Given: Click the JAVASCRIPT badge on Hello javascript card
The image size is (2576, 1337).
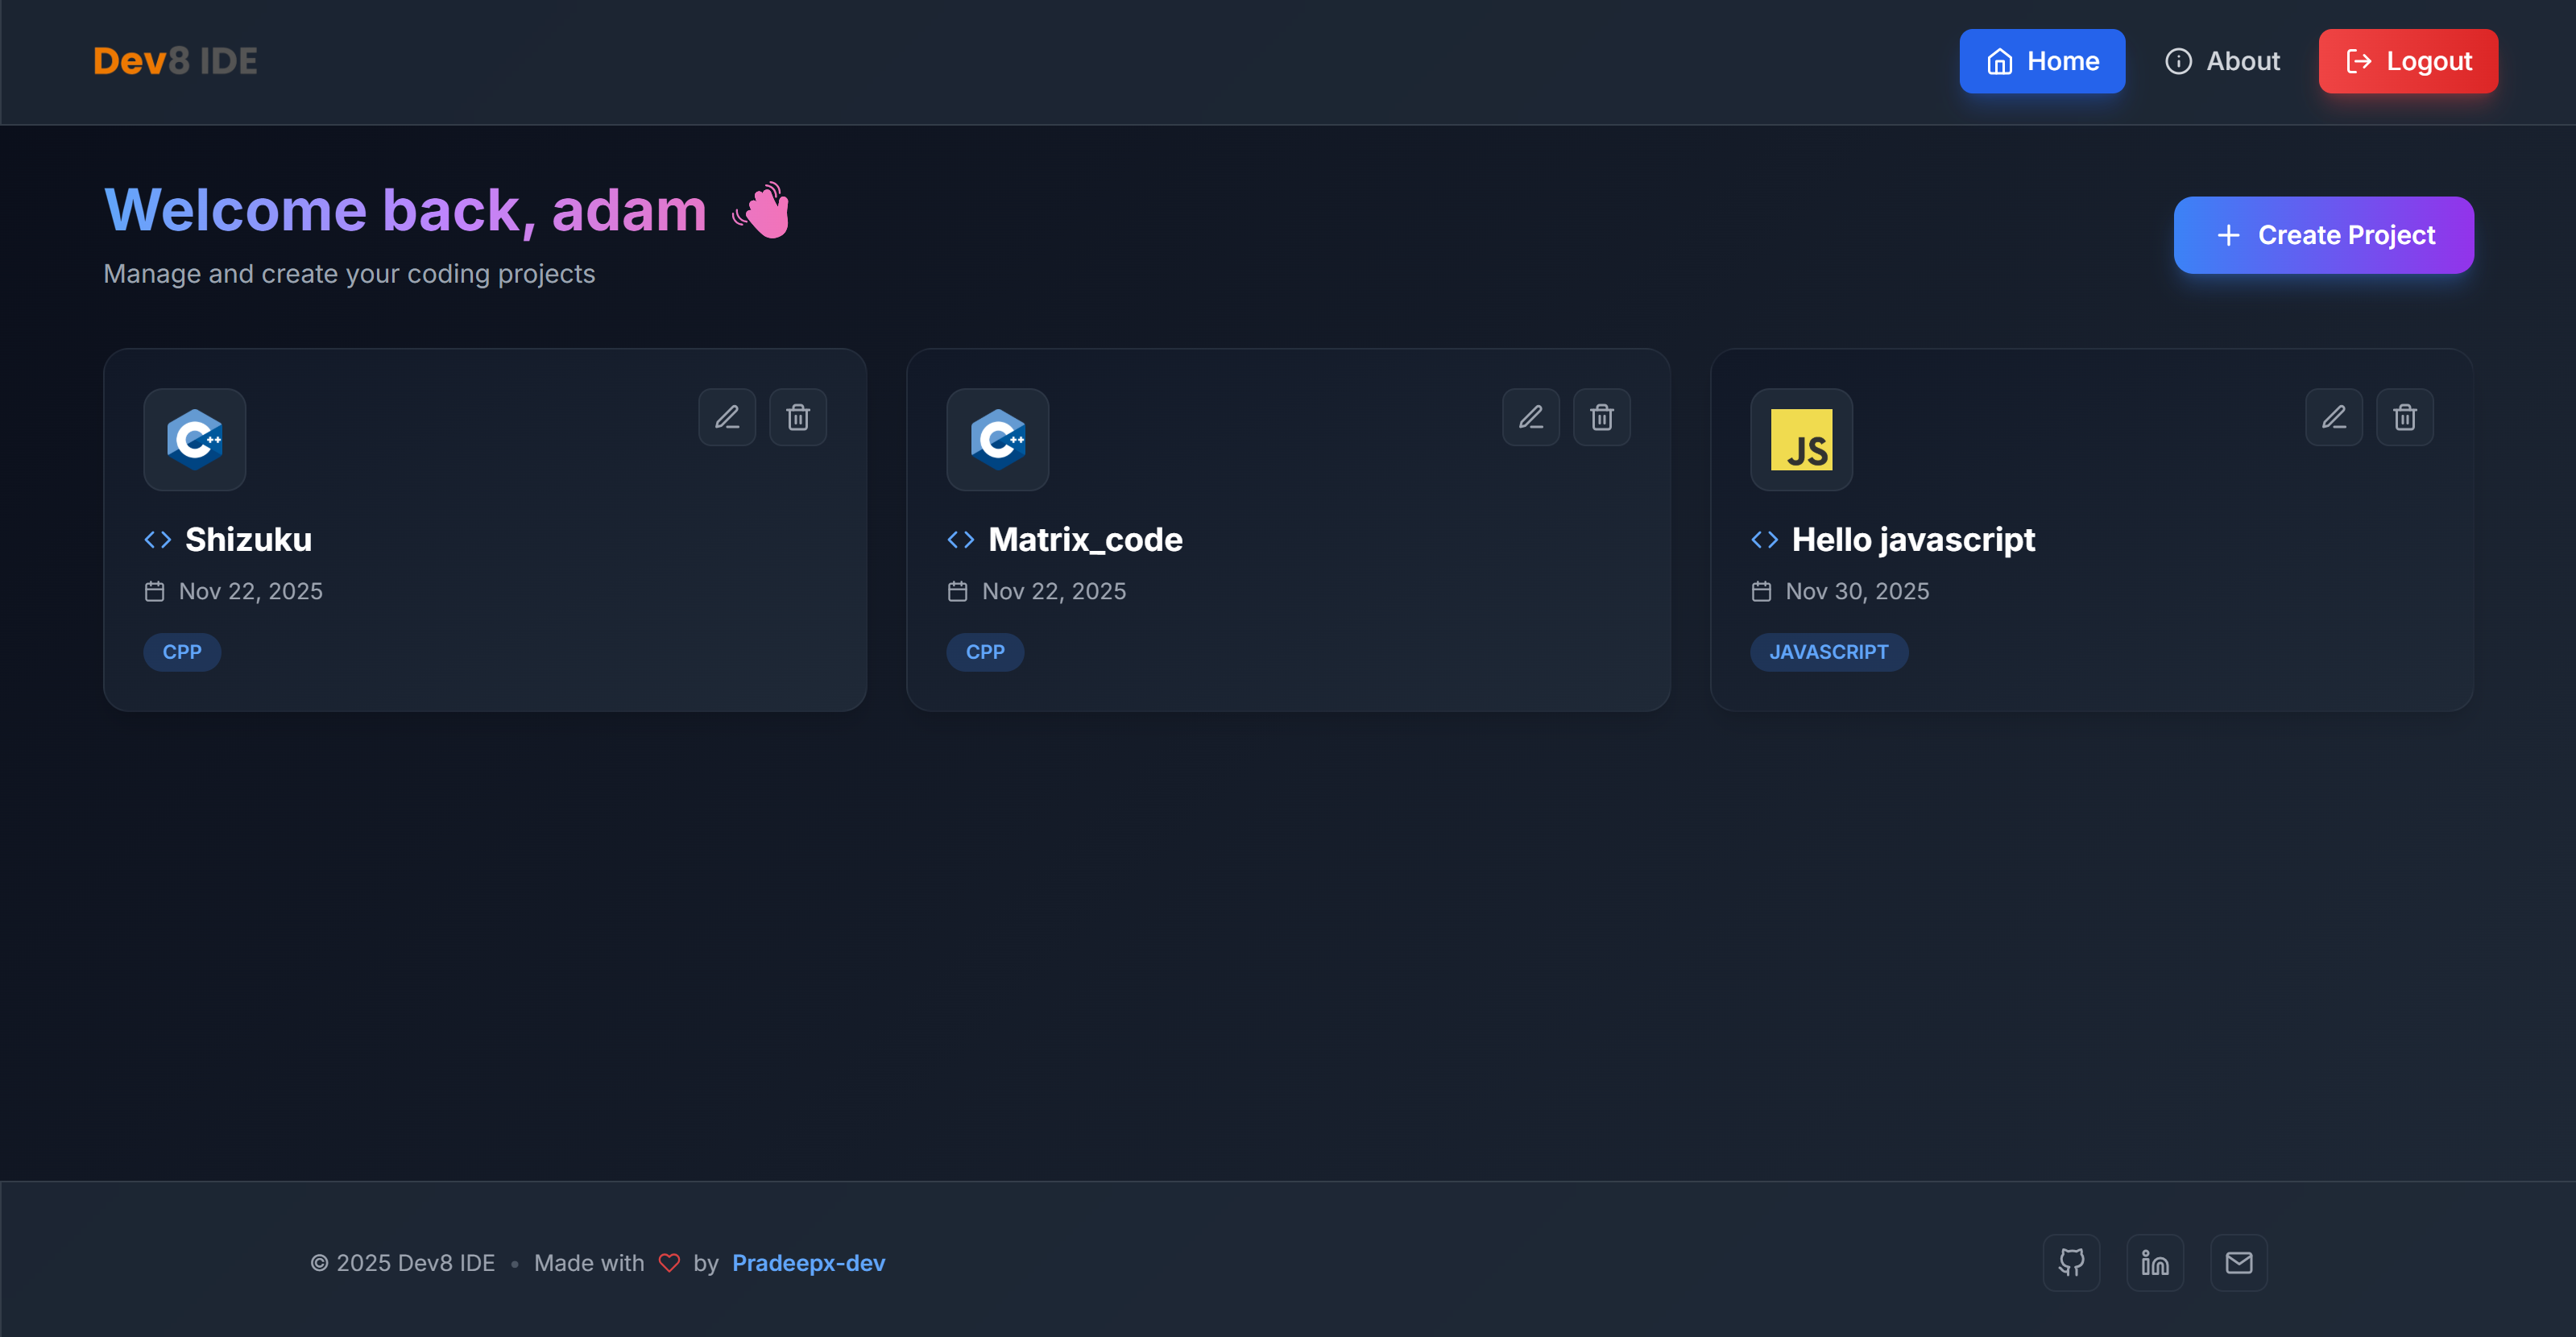Looking at the screenshot, I should 1829,652.
